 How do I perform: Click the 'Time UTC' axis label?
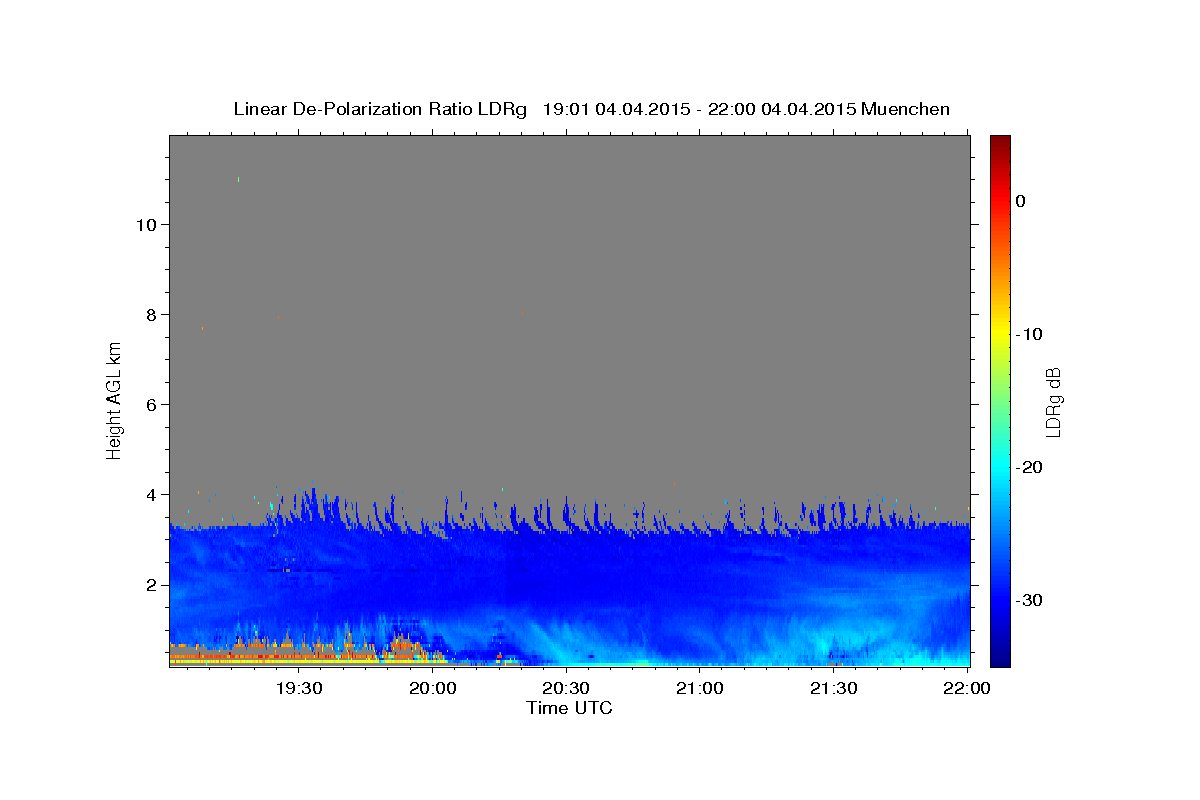tap(569, 709)
